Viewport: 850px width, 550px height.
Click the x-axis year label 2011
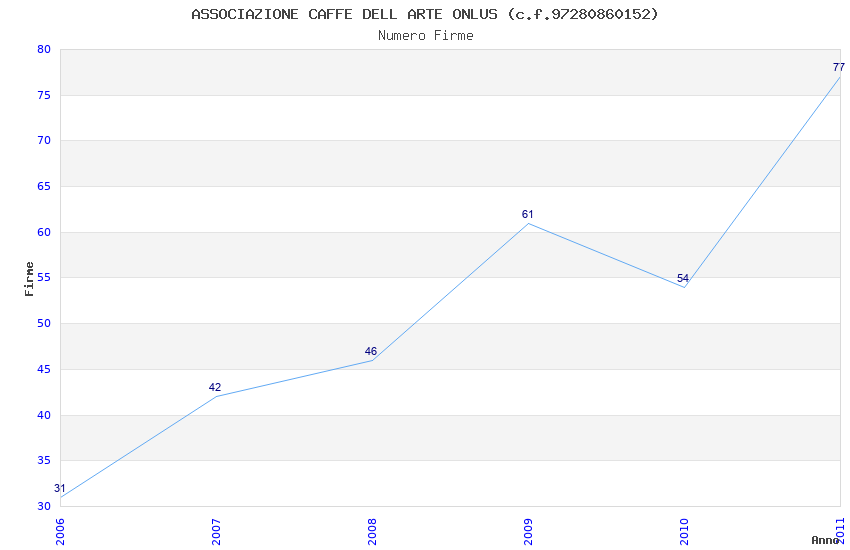[x=841, y=531]
